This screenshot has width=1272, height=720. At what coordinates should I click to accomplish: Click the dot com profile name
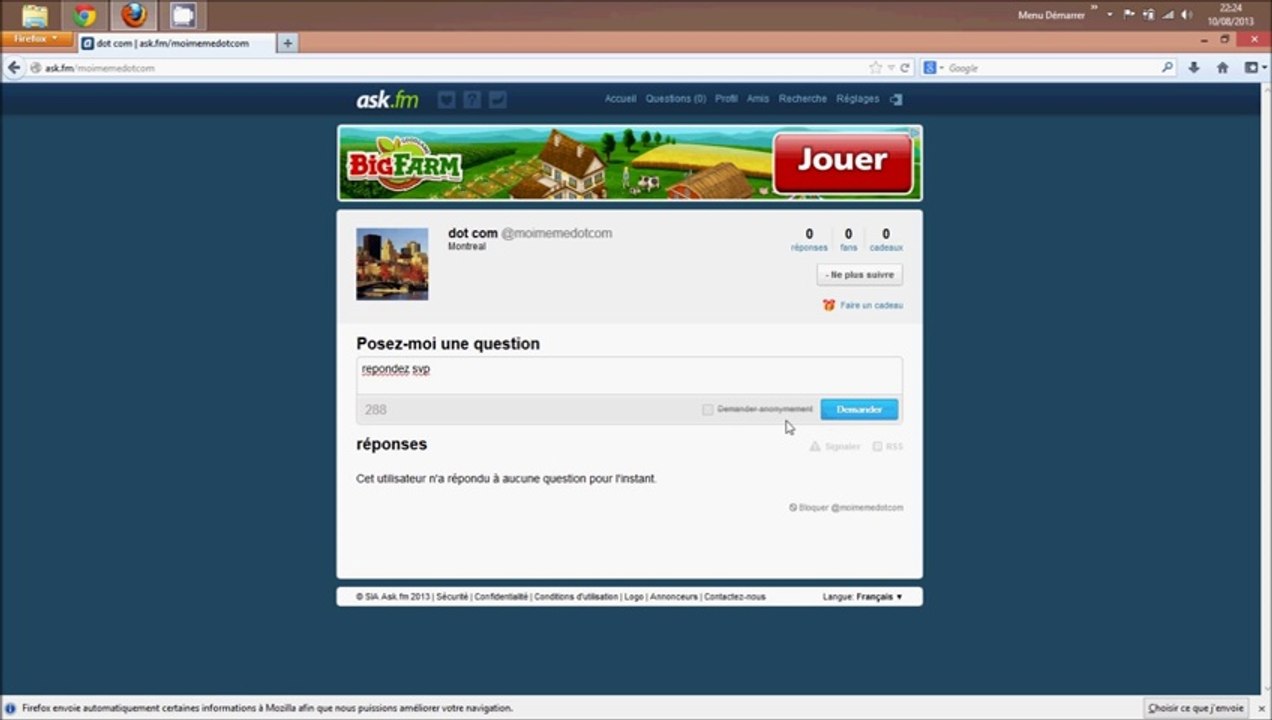point(472,233)
